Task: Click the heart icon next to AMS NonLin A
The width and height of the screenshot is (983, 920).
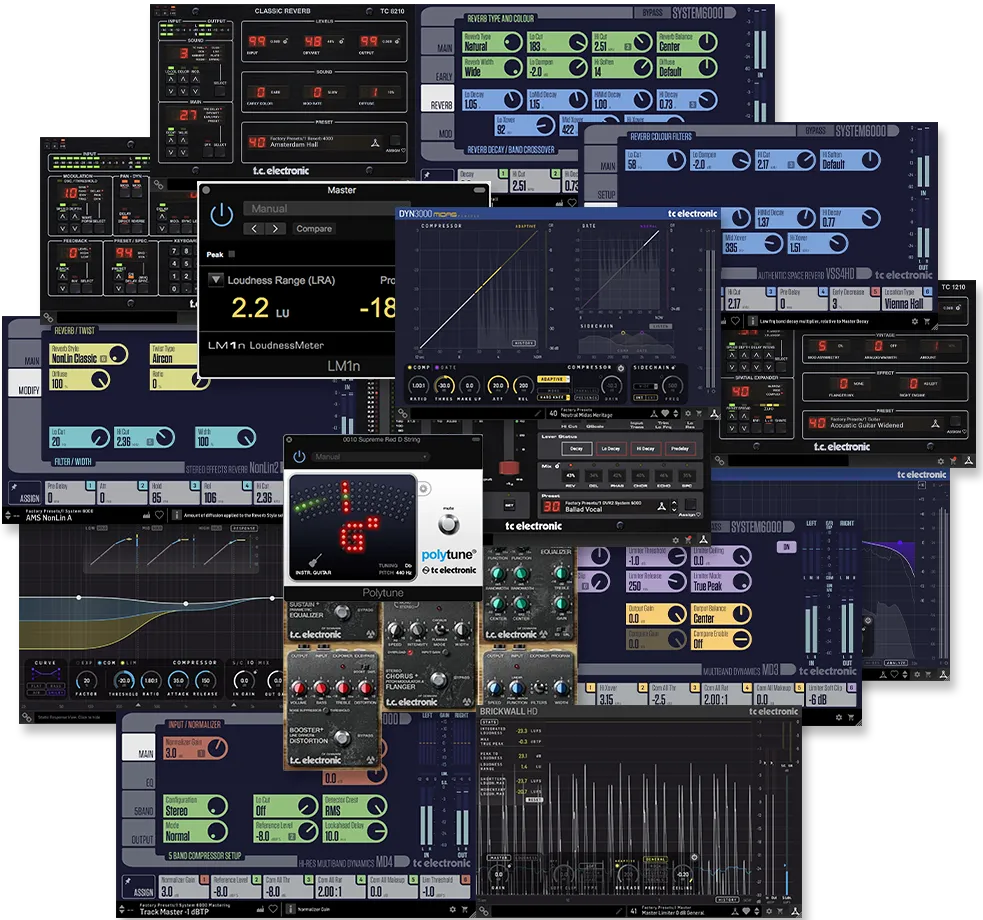Action: point(159,515)
